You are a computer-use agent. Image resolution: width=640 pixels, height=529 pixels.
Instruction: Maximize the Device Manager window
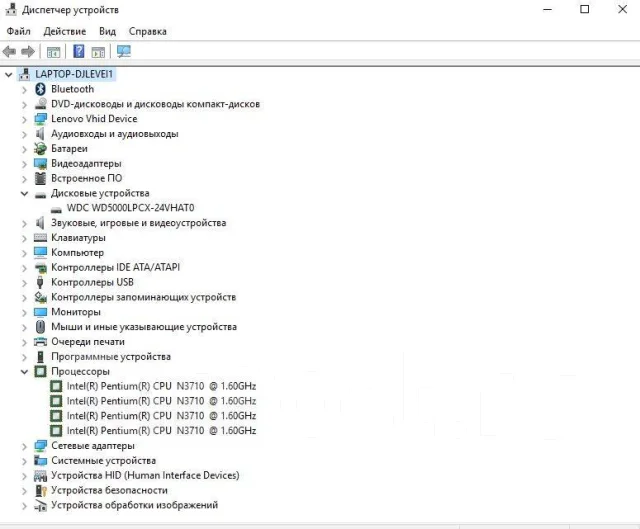click(584, 9)
